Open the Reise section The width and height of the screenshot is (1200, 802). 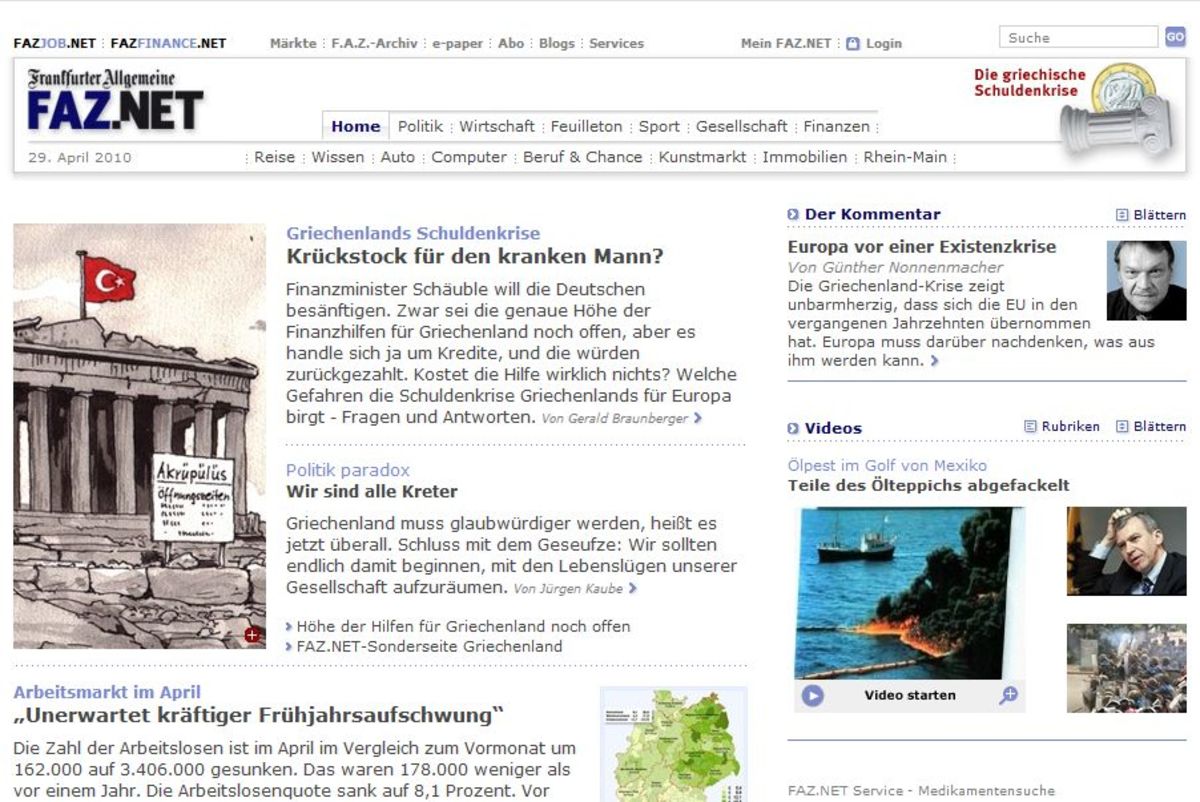pyautogui.click(x=275, y=157)
